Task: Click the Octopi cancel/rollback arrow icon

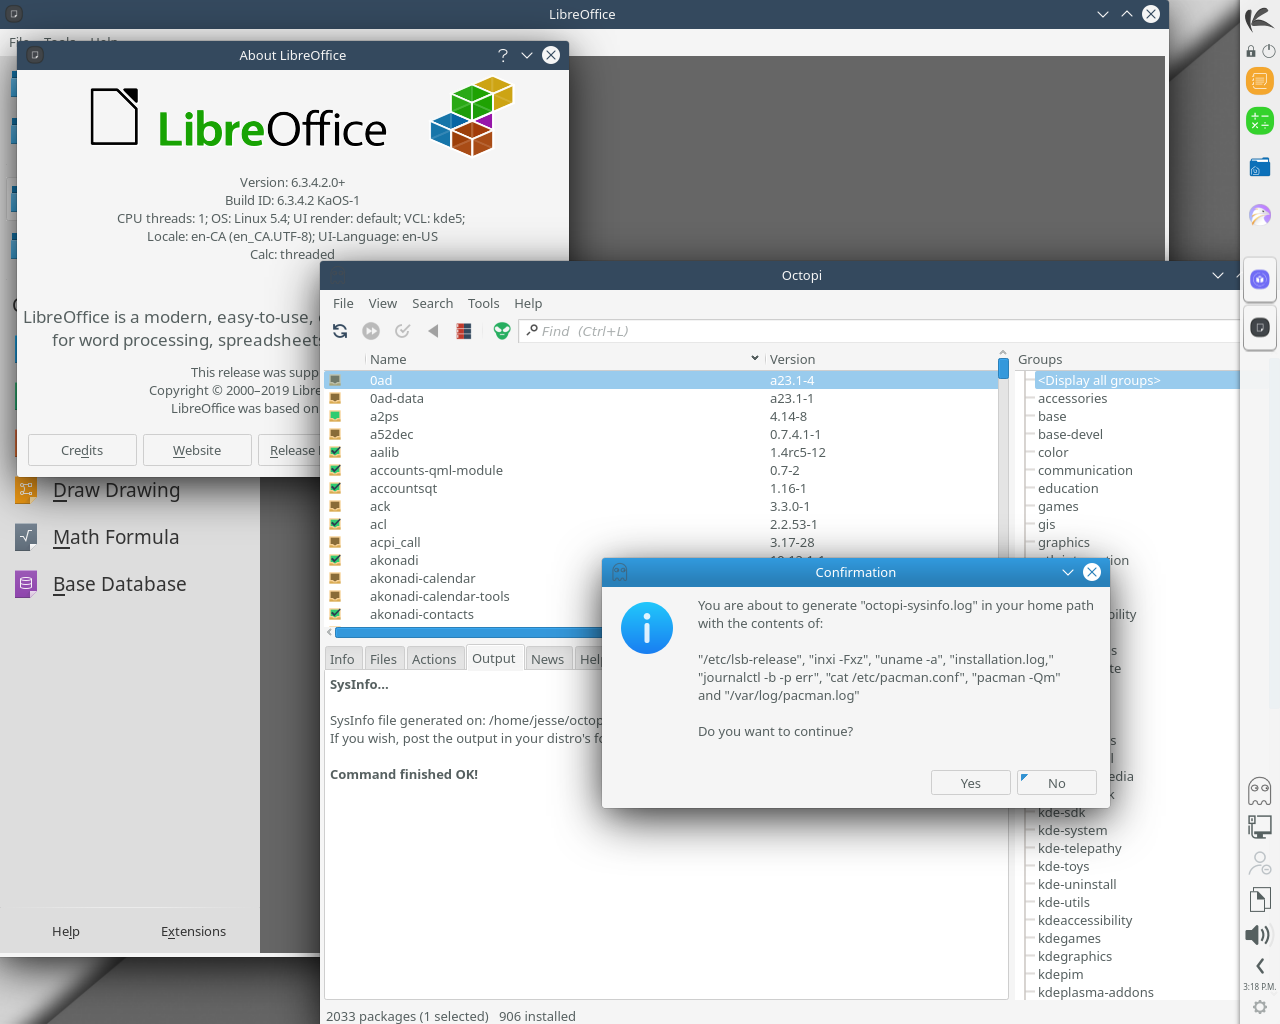Action: coord(433,331)
